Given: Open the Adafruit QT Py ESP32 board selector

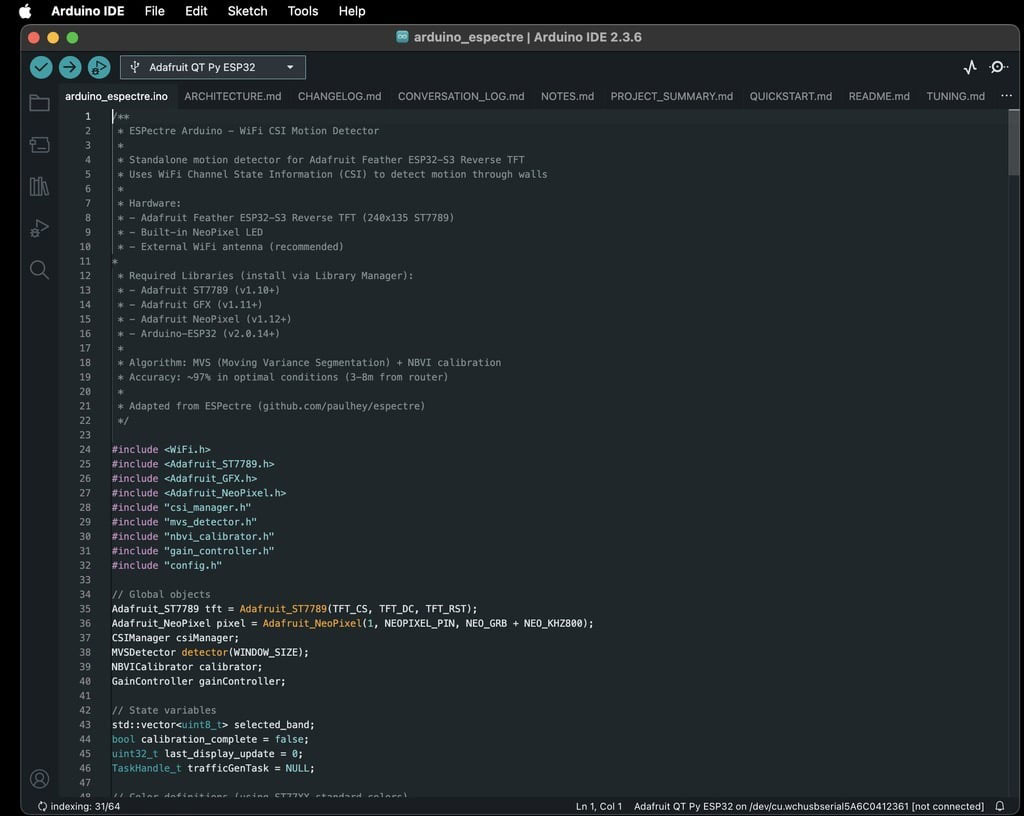Looking at the screenshot, I should 213,67.
